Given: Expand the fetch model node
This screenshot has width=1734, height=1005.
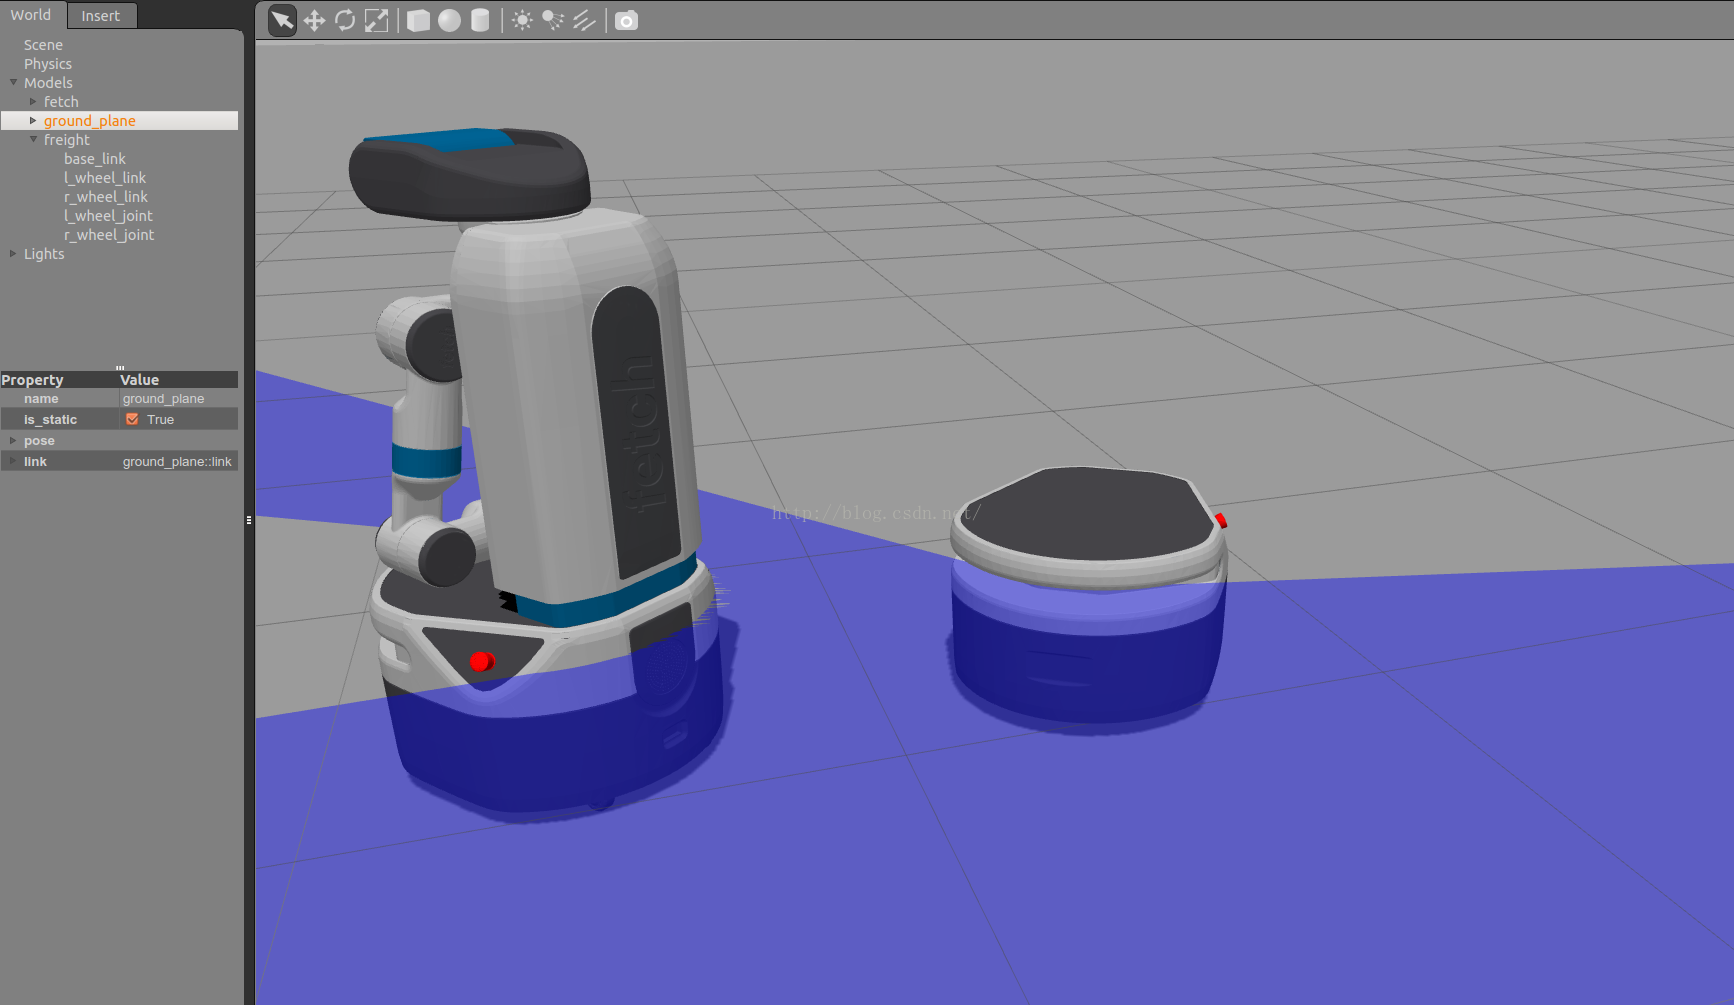Looking at the screenshot, I should click(33, 101).
